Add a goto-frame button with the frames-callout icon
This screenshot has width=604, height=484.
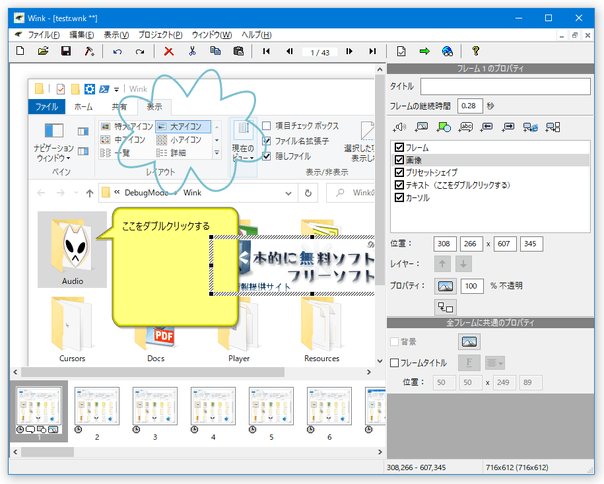click(x=553, y=127)
